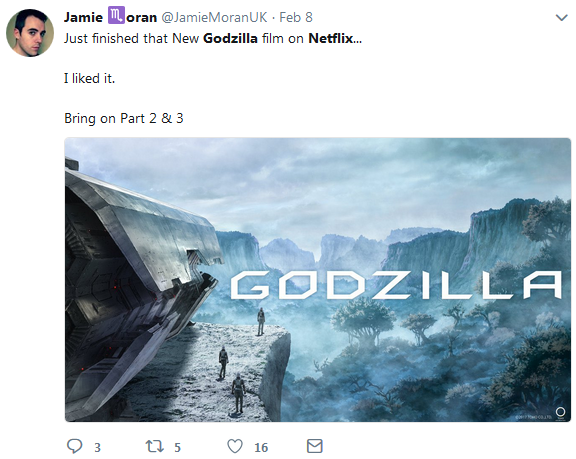Click the display name Jamie
Image resolution: width=576 pixels, height=459 pixels.
[x=83, y=17]
